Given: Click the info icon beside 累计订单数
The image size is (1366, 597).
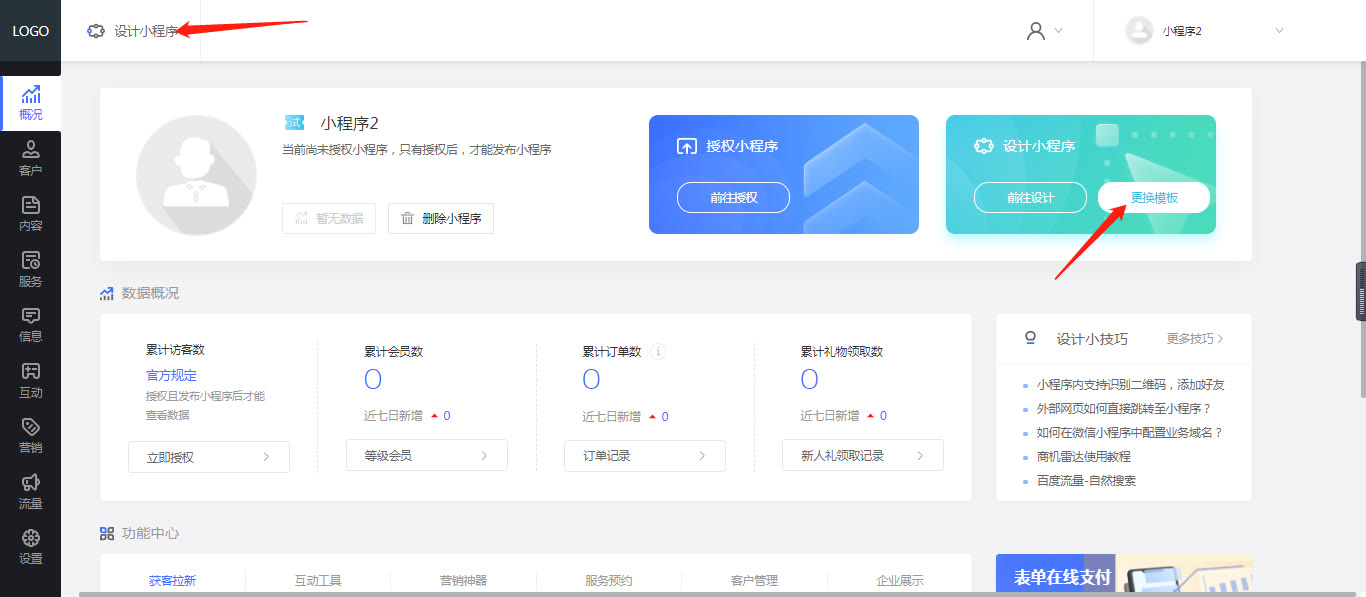Looking at the screenshot, I should (x=658, y=352).
